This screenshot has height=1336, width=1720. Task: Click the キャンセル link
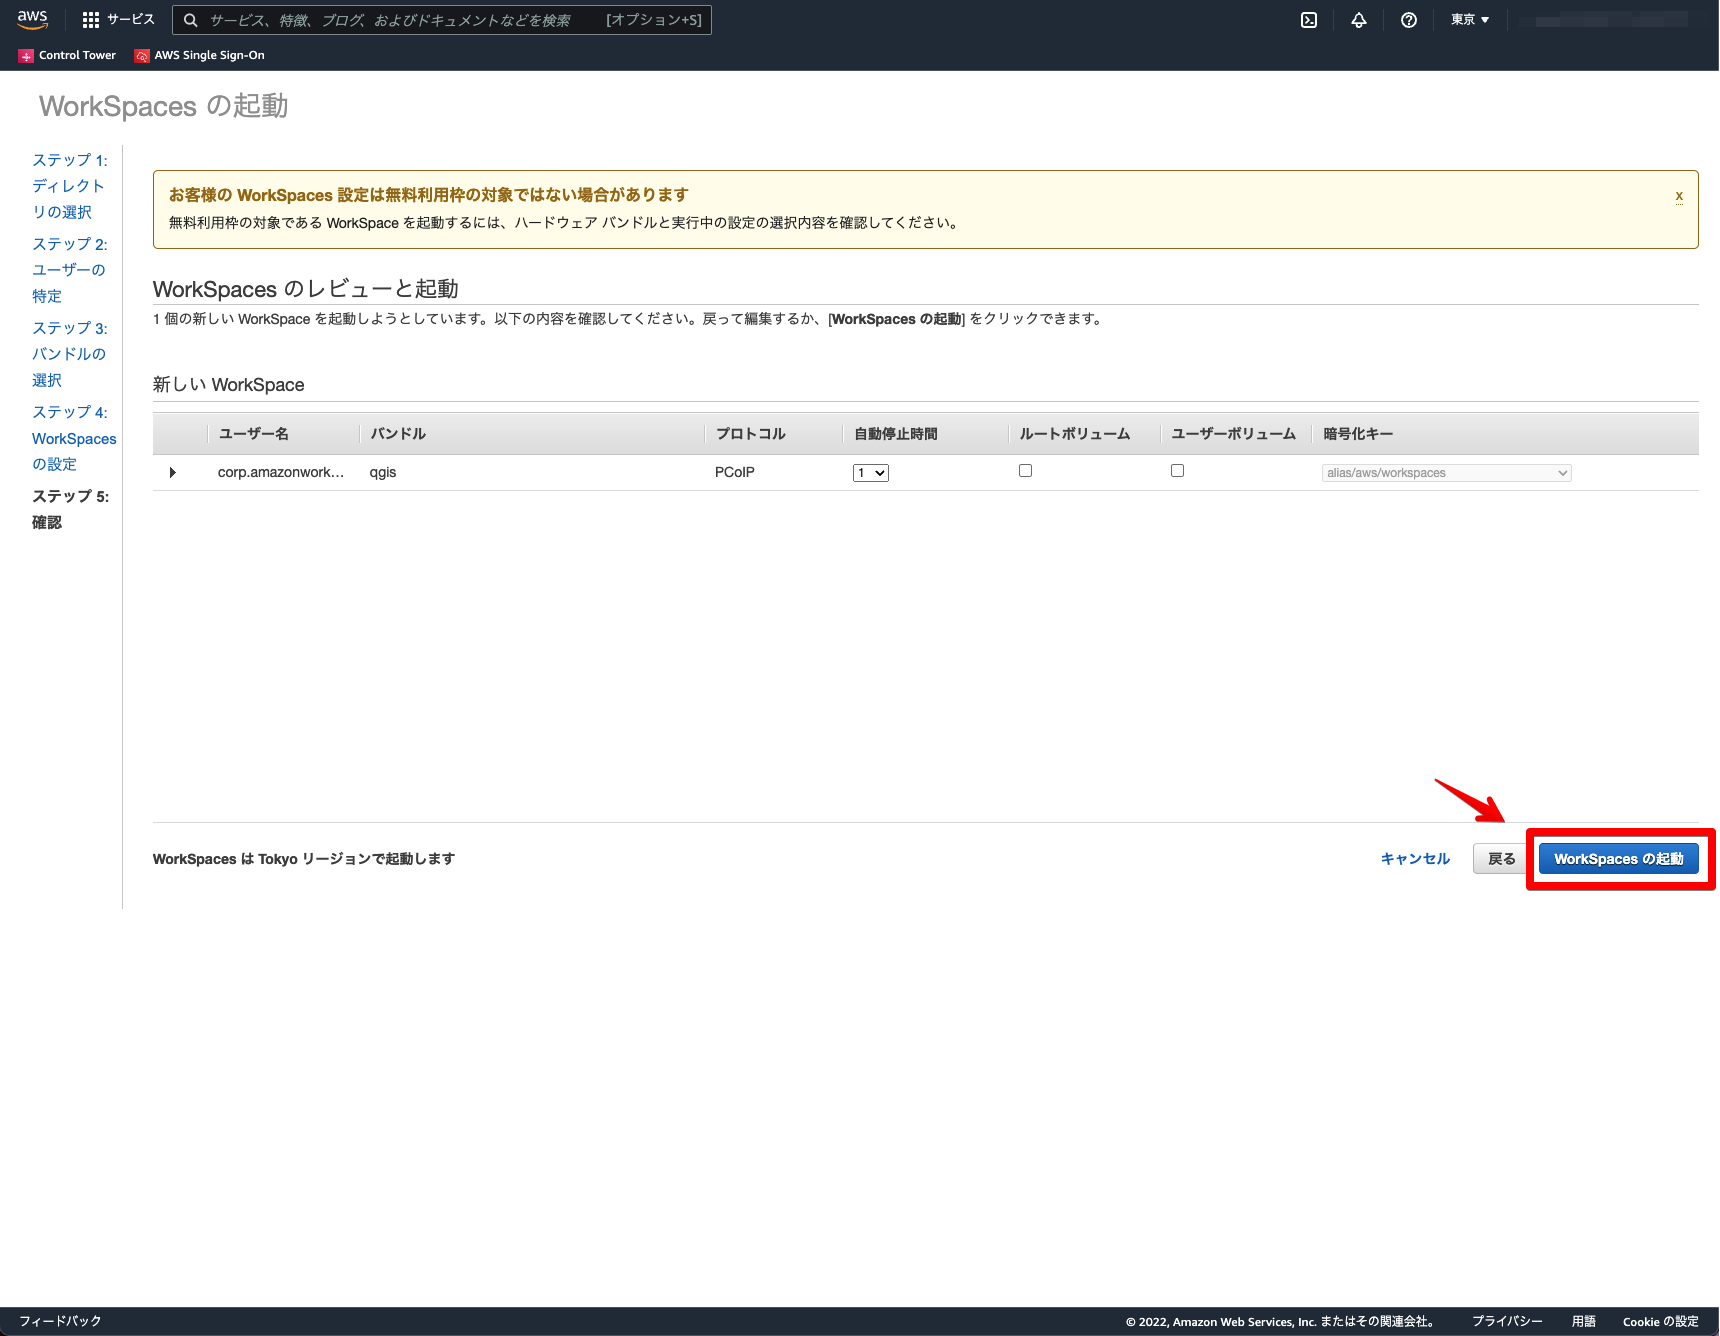pyautogui.click(x=1414, y=858)
